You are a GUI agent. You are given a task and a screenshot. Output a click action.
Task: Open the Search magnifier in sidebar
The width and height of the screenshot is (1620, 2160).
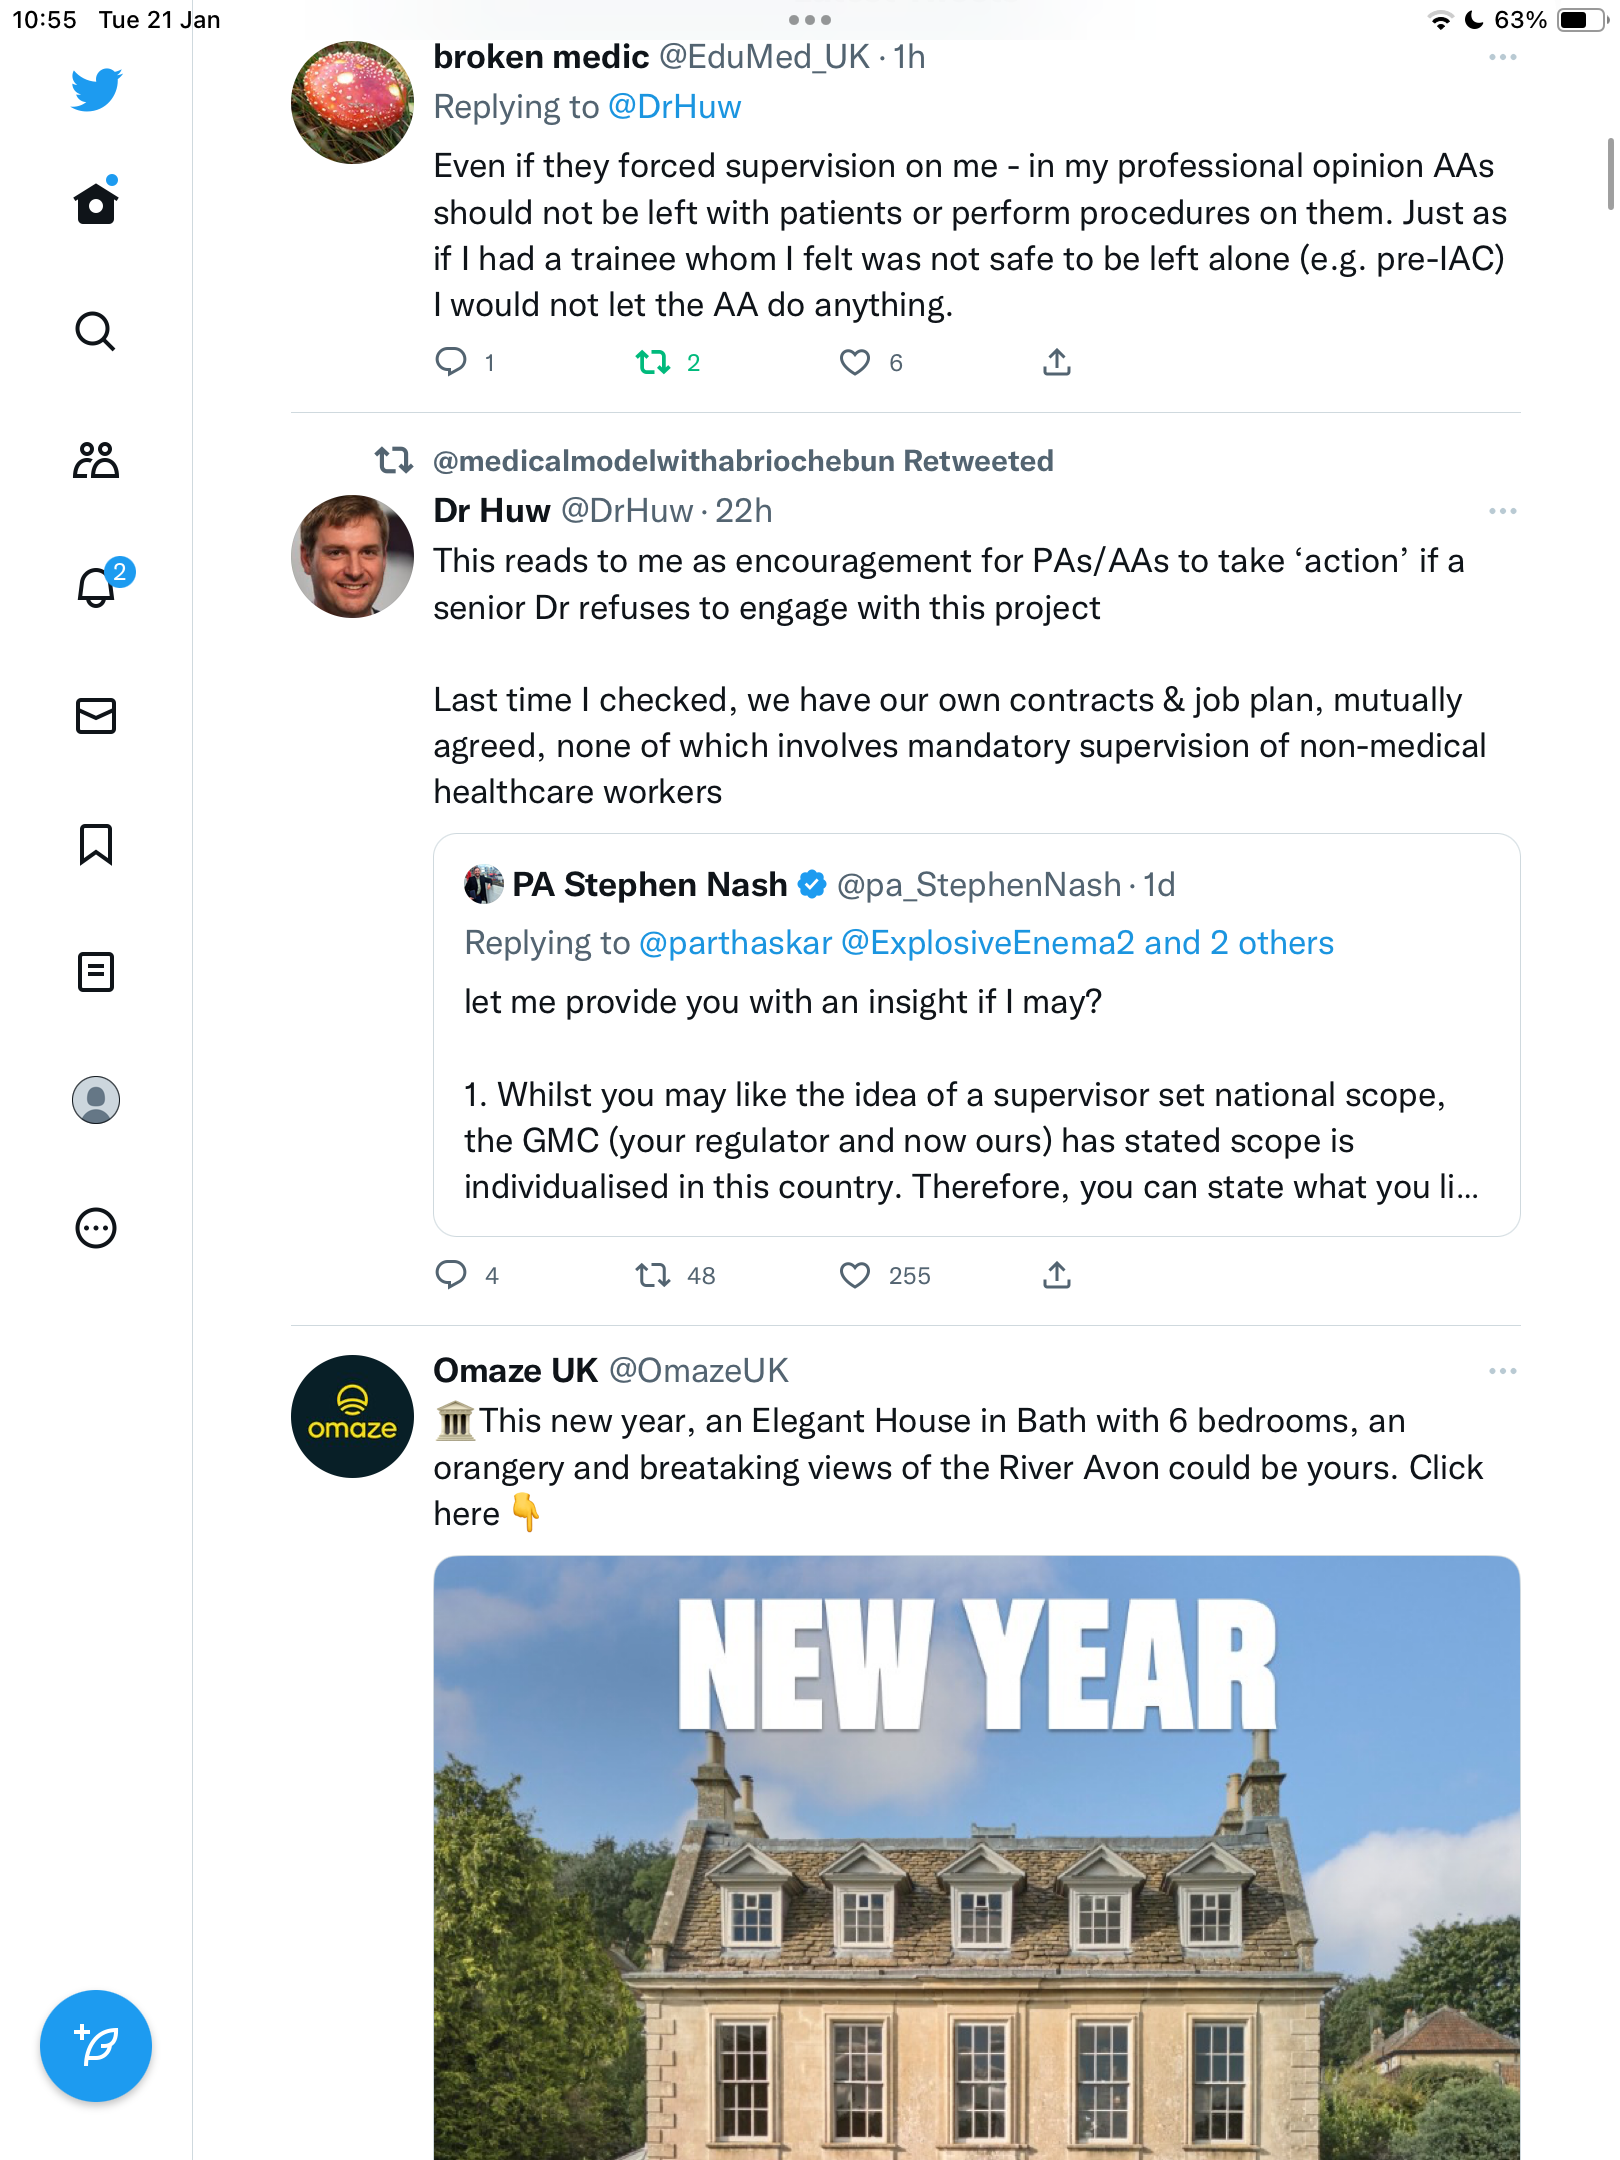pos(96,331)
